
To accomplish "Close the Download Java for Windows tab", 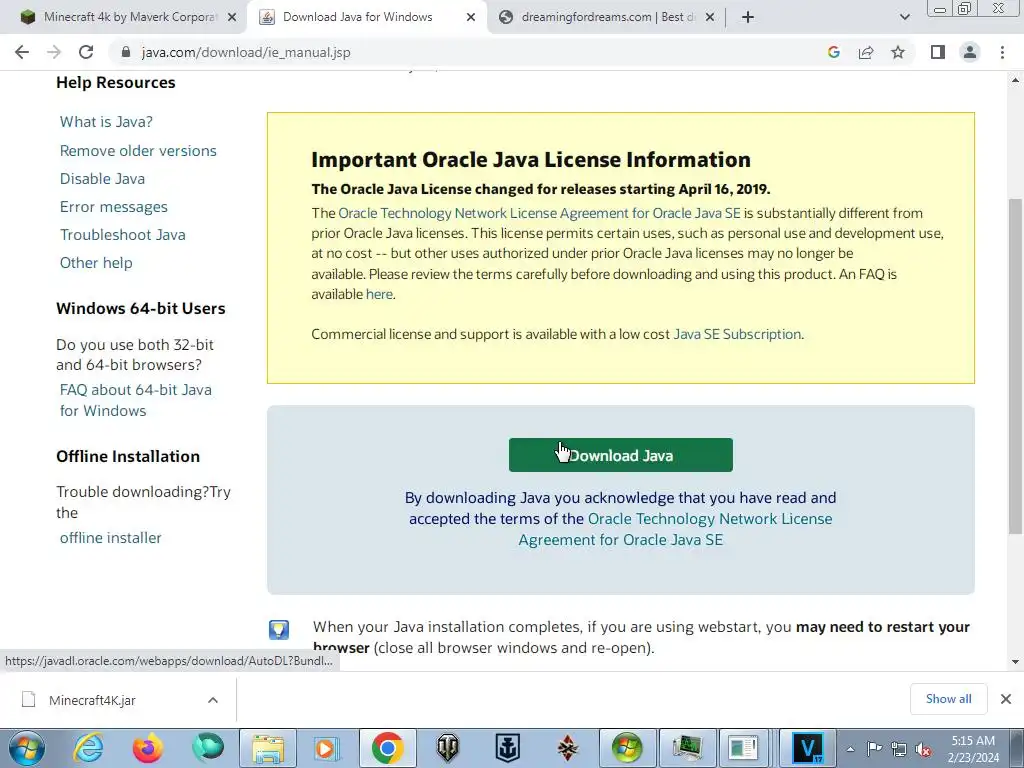I will (471, 18).
